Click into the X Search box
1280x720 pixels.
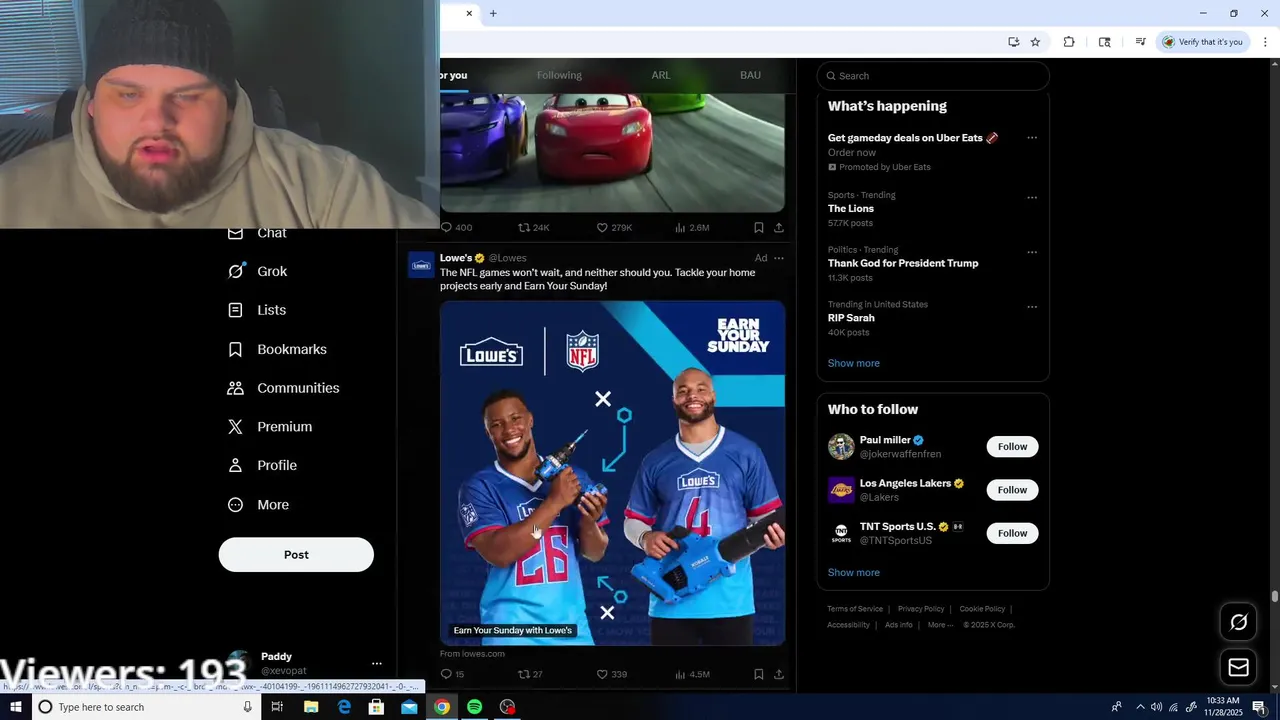tap(933, 76)
